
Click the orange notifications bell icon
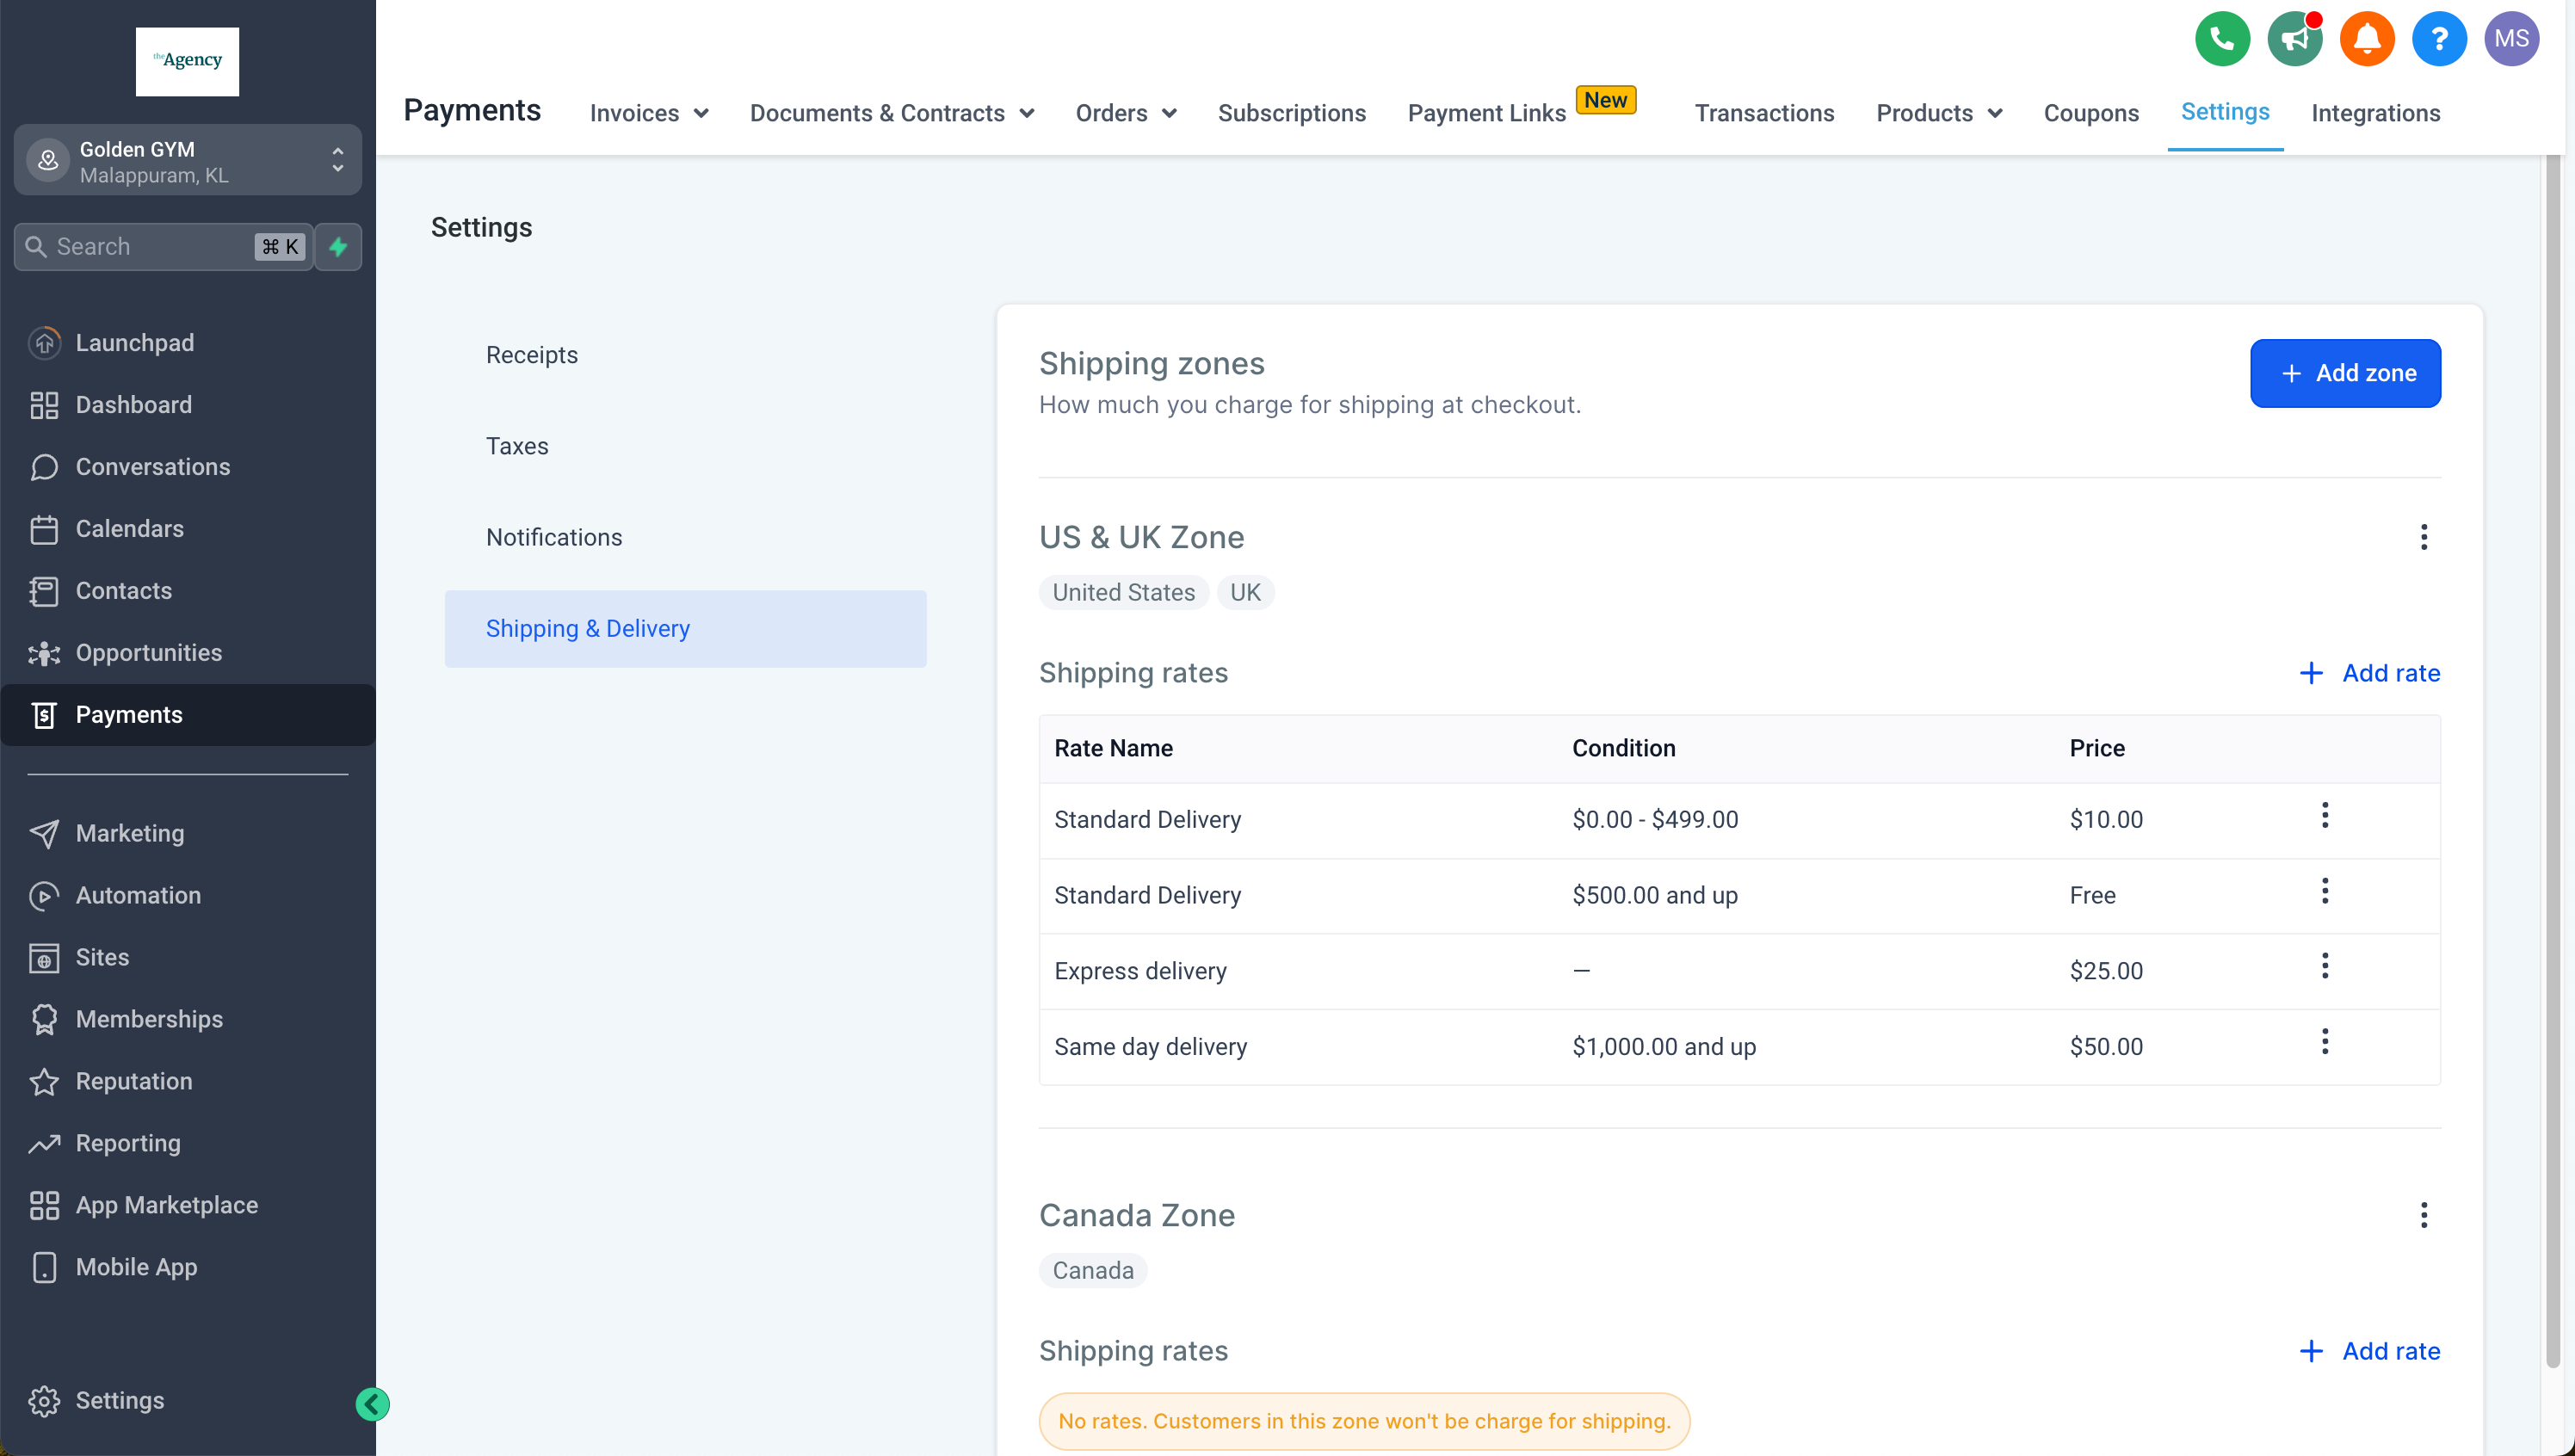click(2366, 39)
